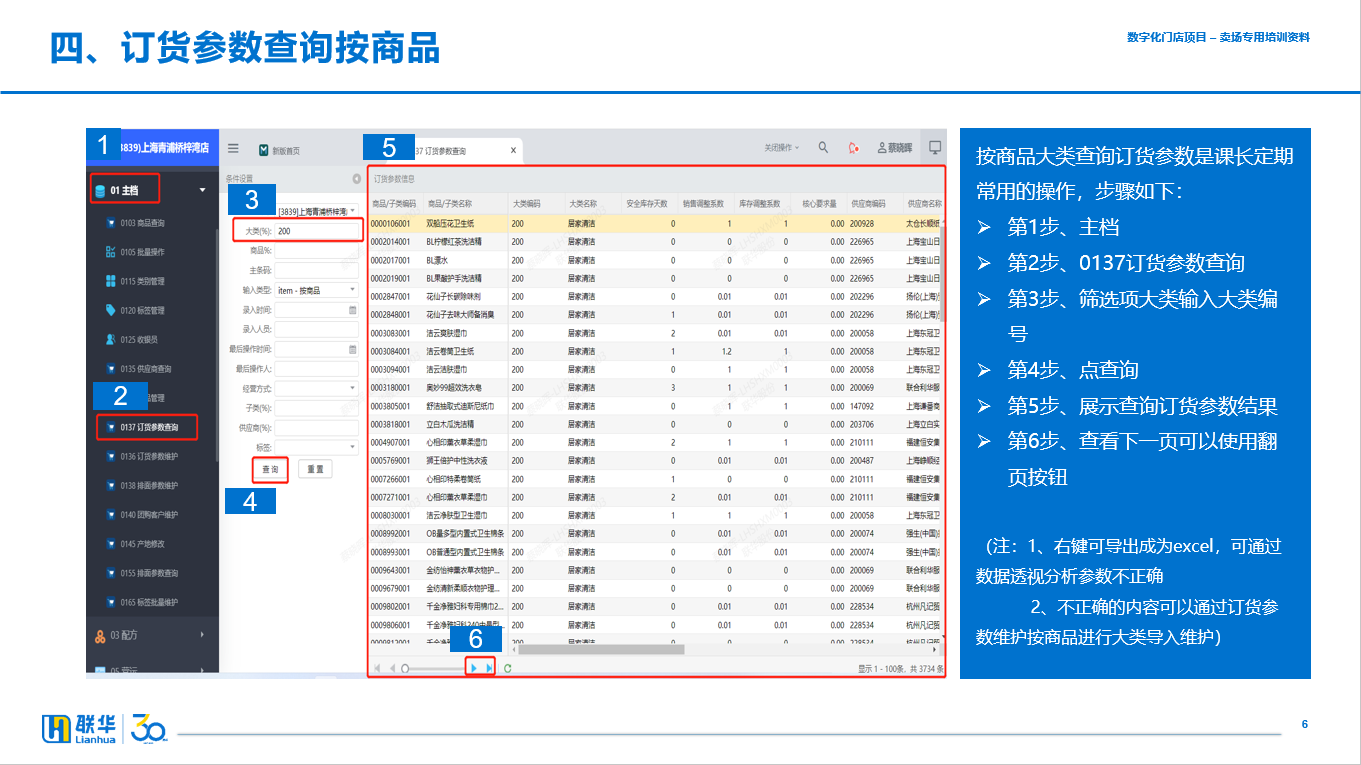Image resolution: width=1361 pixels, height=765 pixels.
Task: Click the monitor screen icon at top right
Action: 935,147
